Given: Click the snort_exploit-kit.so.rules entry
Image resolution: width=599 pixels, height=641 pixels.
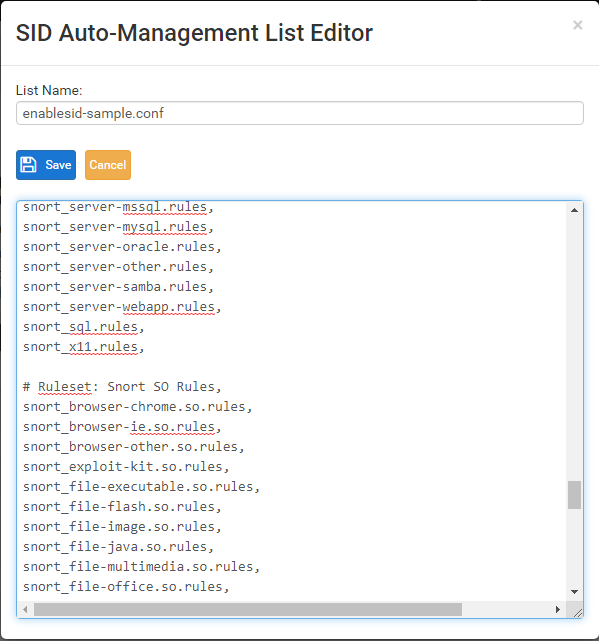Looking at the screenshot, I should coord(126,467).
